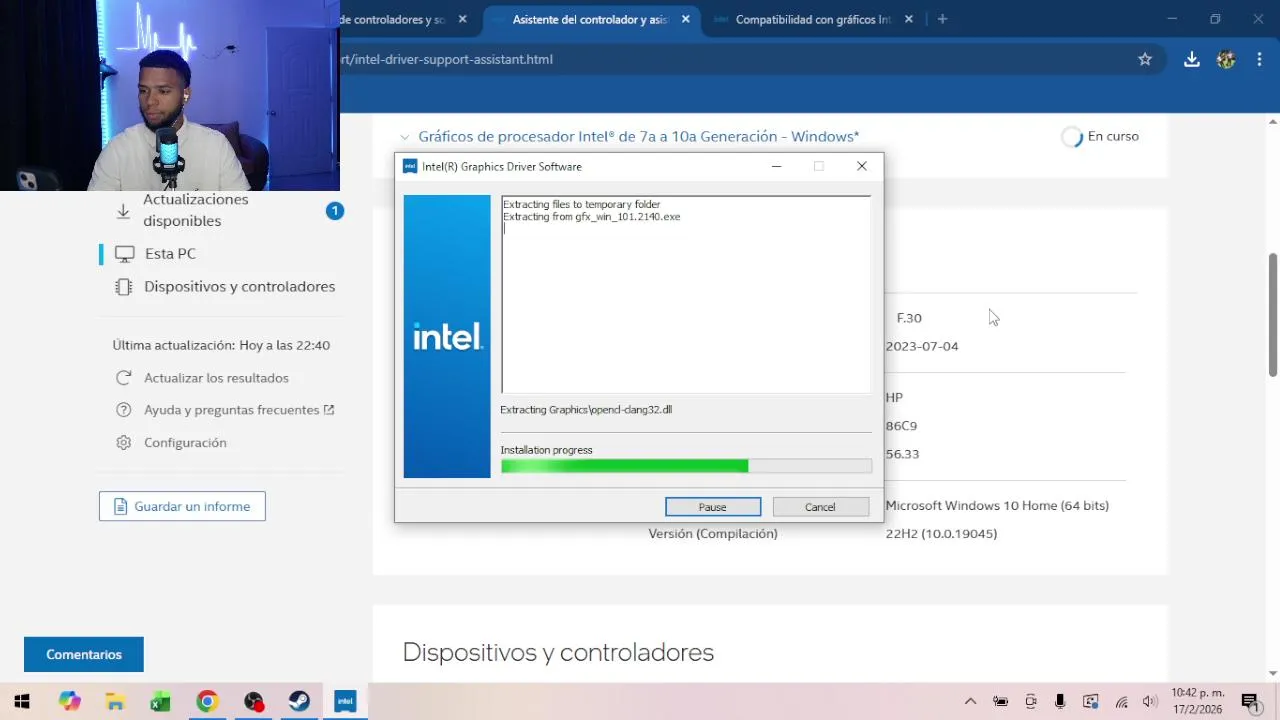Open Ayuda y preguntas frecuentes

232,410
